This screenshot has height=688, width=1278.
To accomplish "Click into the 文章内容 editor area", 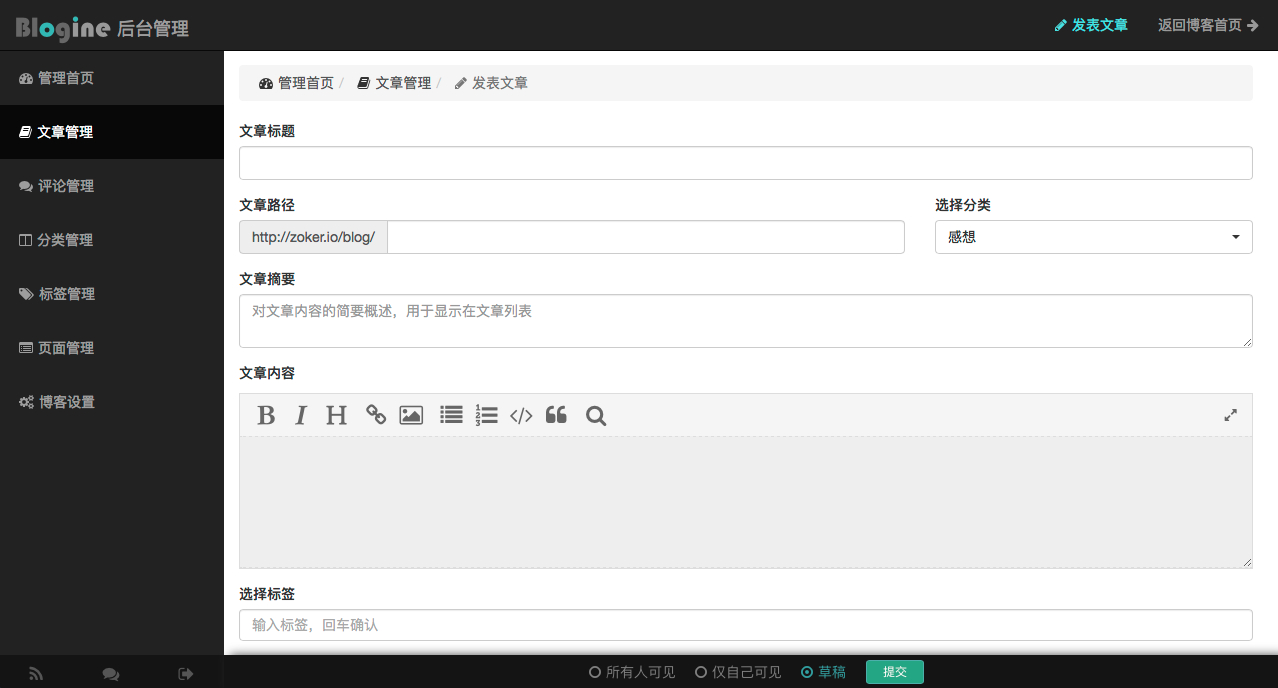I will tap(745, 502).
